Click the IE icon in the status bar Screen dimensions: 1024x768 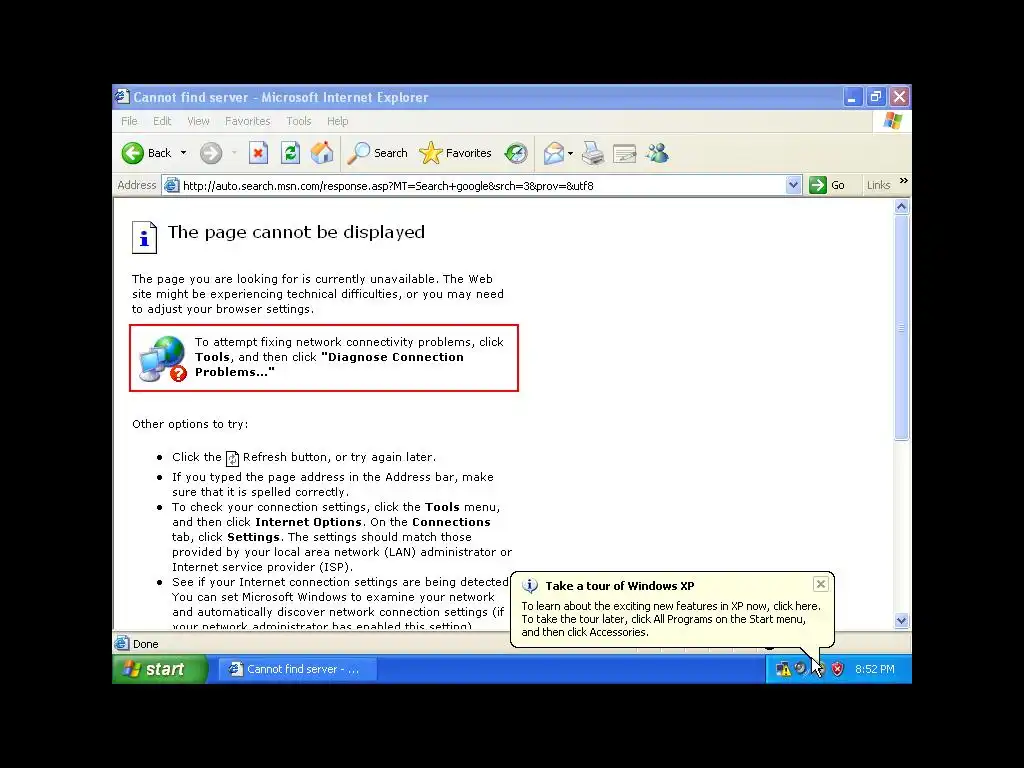coord(122,643)
